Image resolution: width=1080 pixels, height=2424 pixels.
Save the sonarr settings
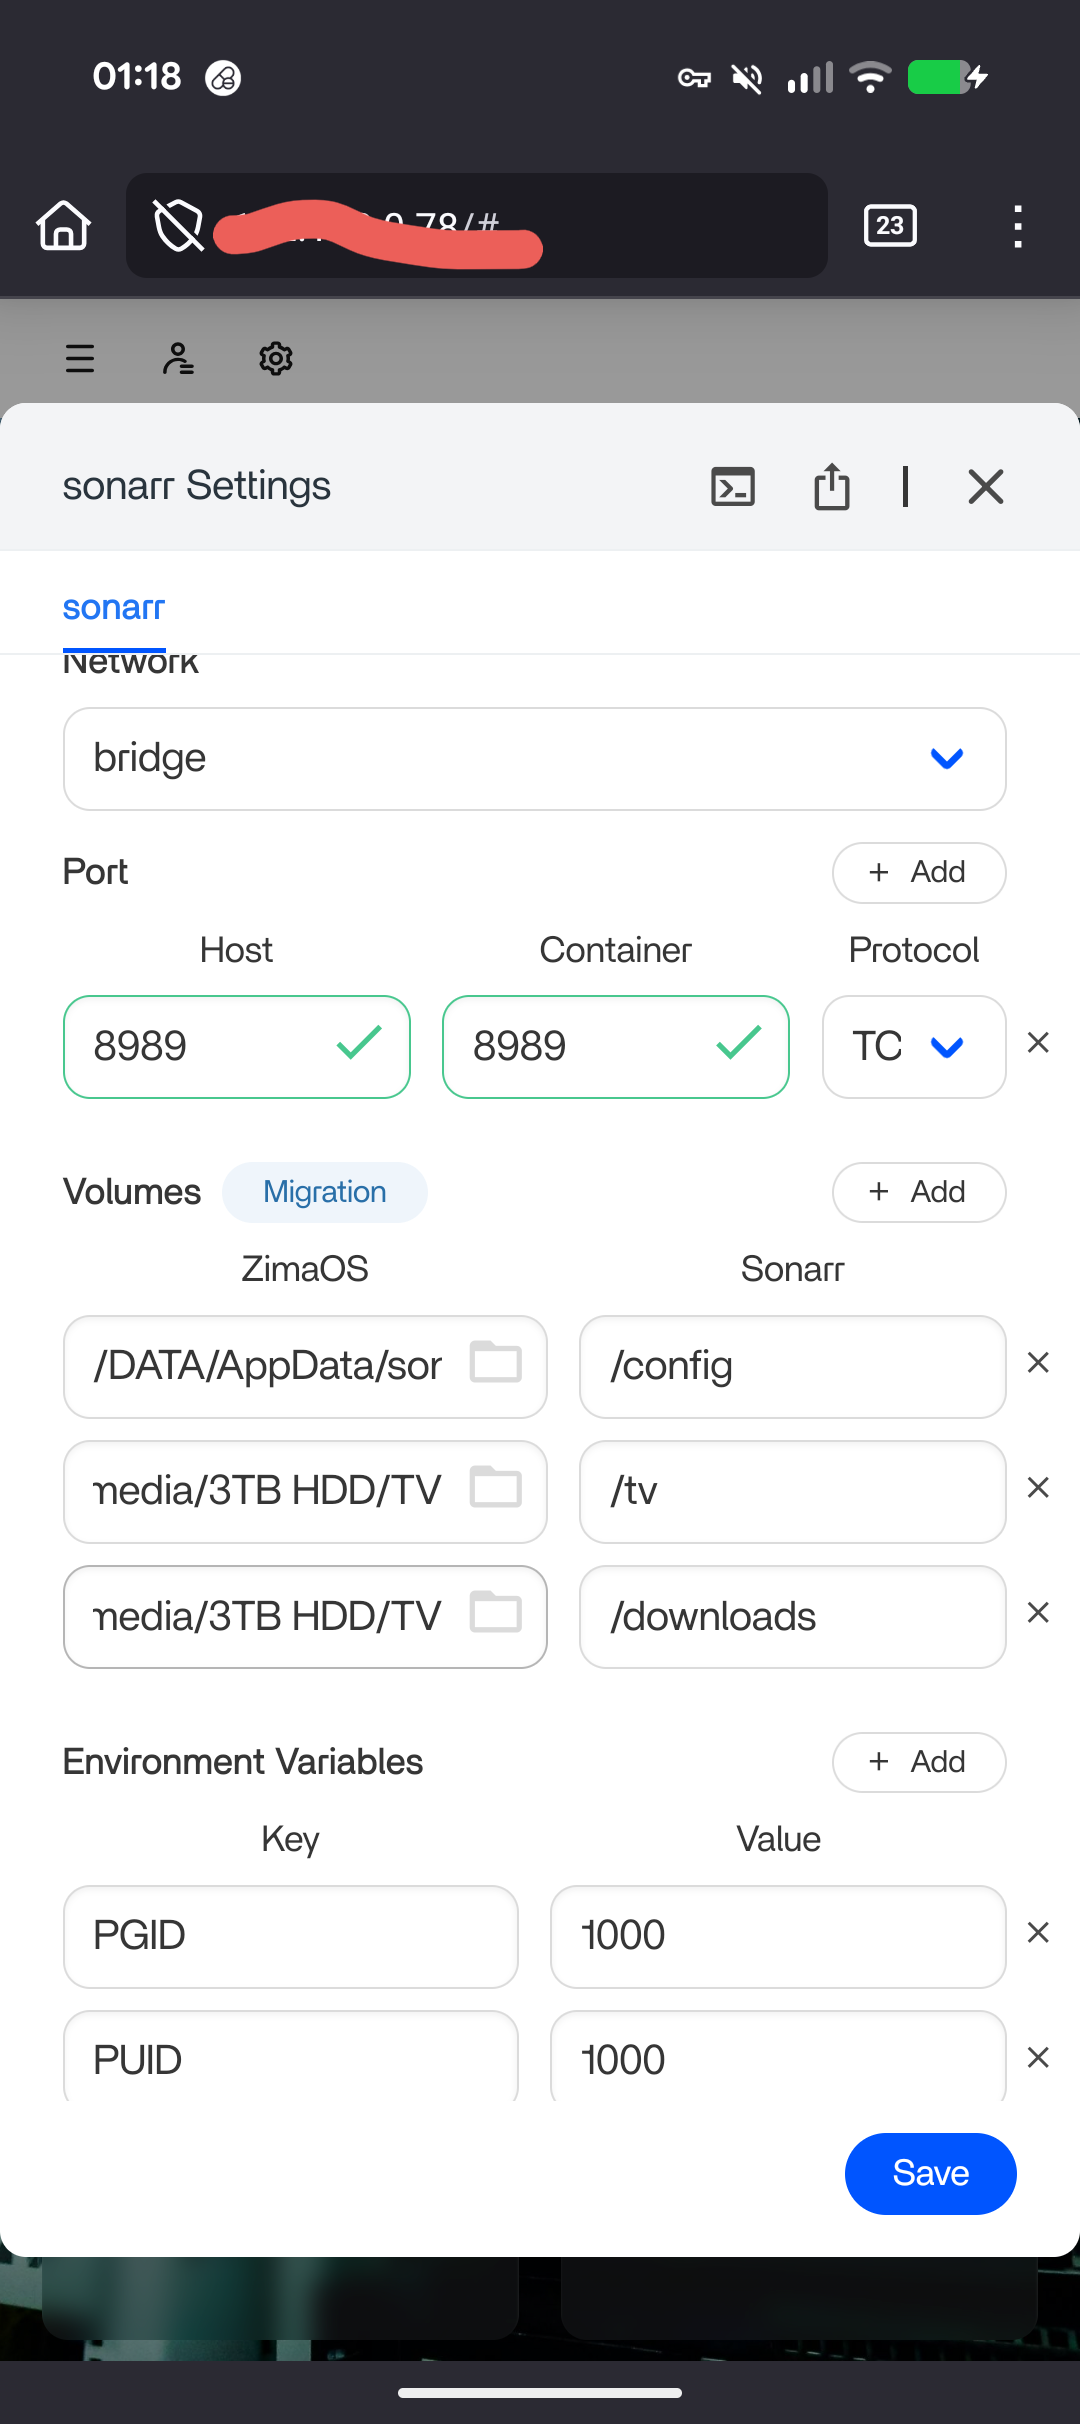930,2173
